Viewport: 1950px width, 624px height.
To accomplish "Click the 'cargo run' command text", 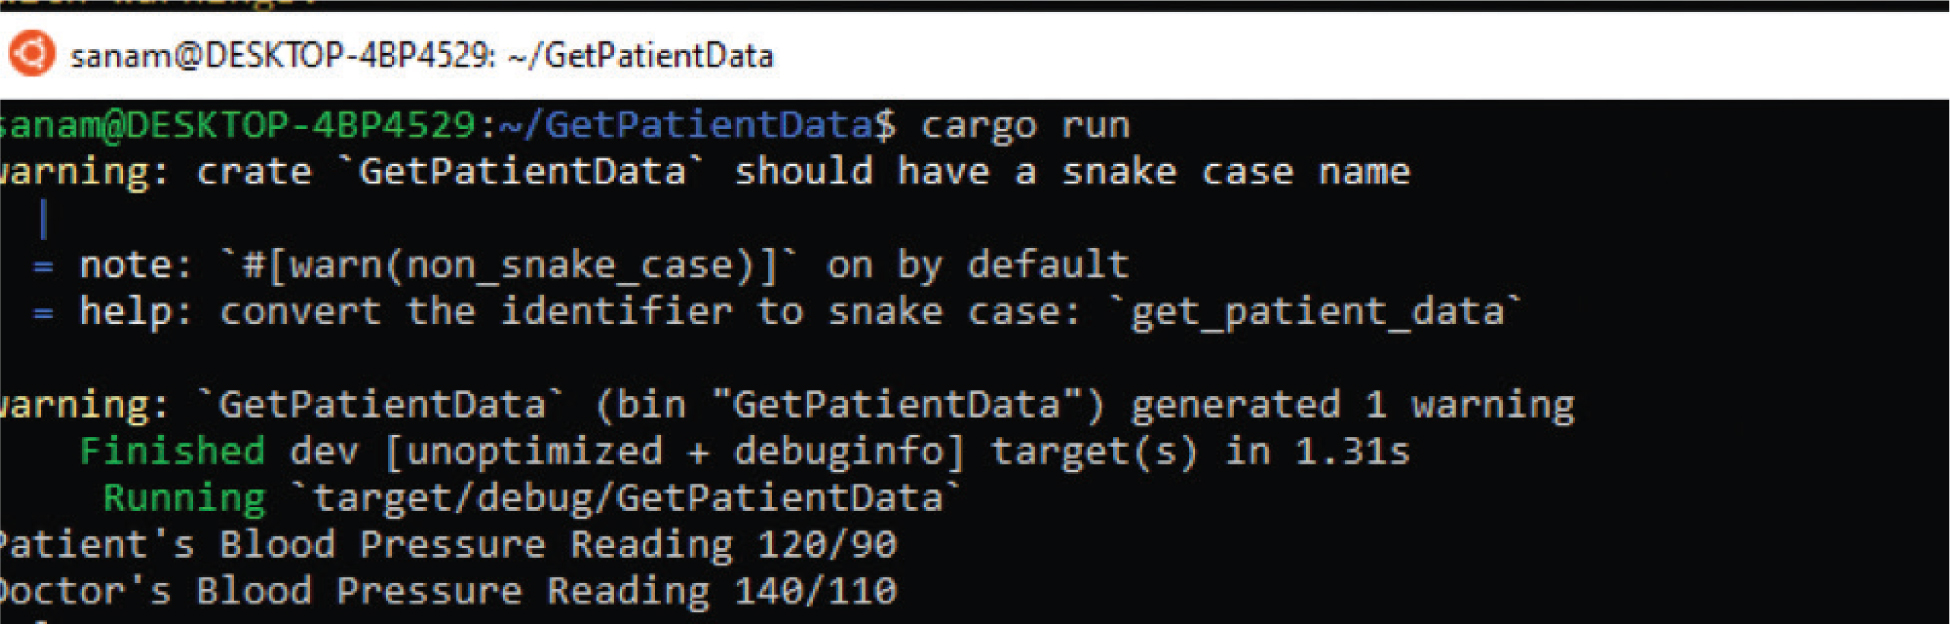I will pyautogui.click(x=1025, y=126).
